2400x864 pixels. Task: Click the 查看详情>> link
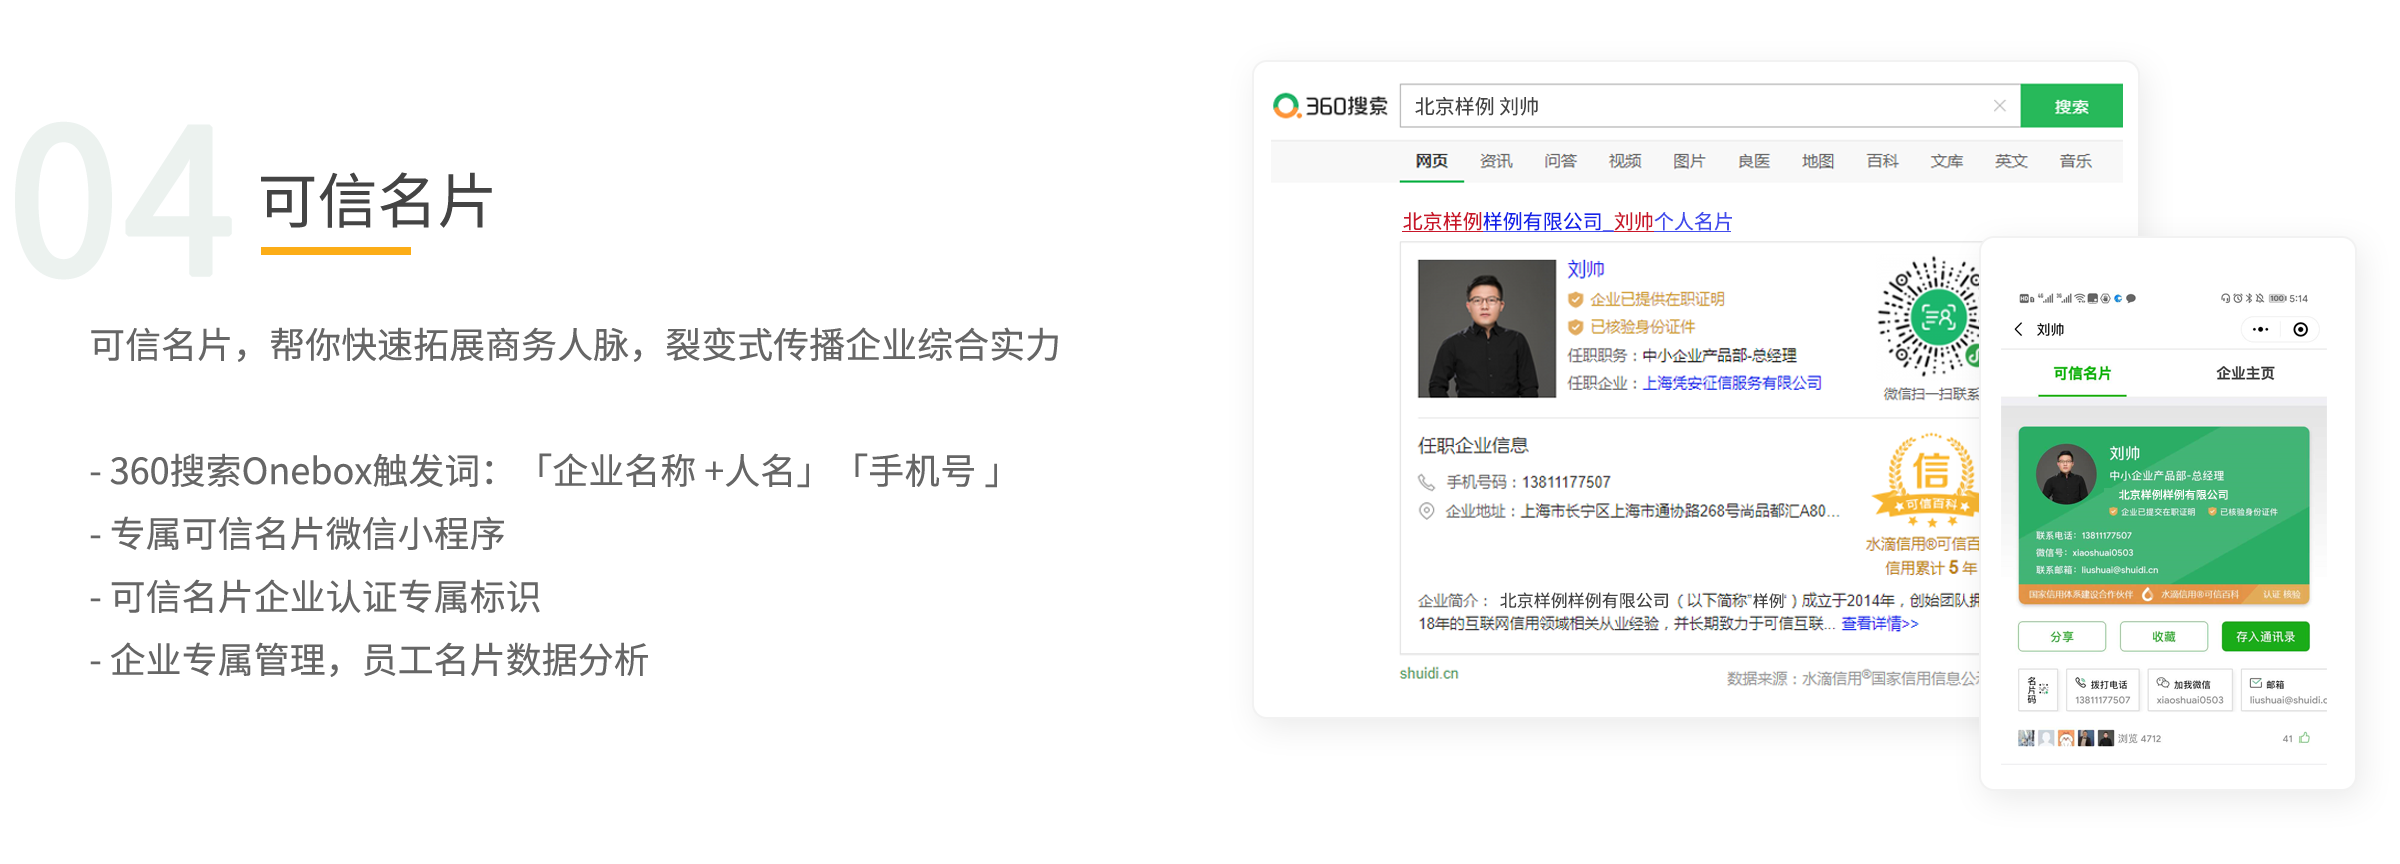pyautogui.click(x=1879, y=623)
